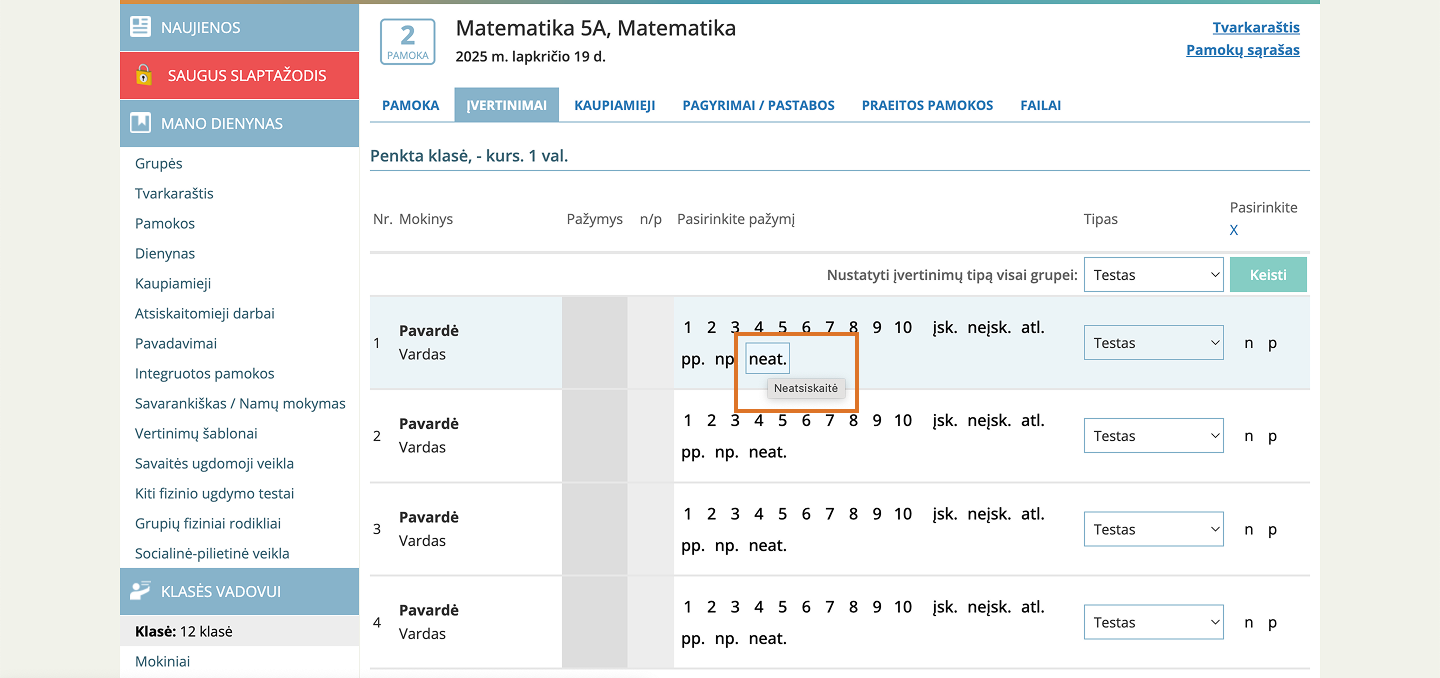The width and height of the screenshot is (1440, 678).
Task: Open the Tipas dropdown for student 1
Action: coord(1153,343)
